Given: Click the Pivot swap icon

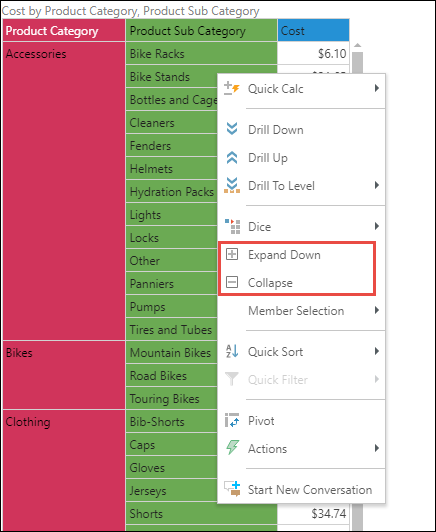Looking at the screenshot, I should 232,420.
